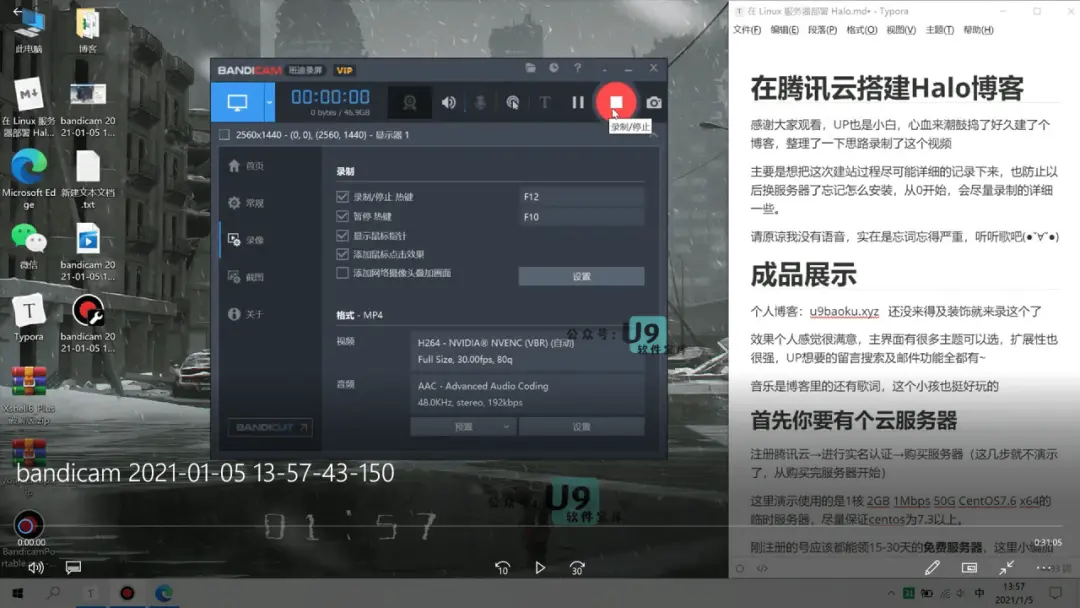Open Typora 主题(T) menu
The image size is (1080, 608).
point(940,30)
